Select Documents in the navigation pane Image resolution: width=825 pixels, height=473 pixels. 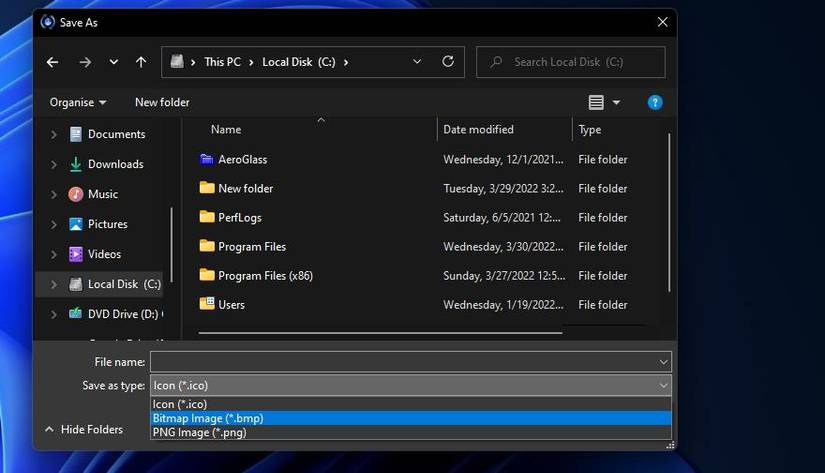coord(116,134)
